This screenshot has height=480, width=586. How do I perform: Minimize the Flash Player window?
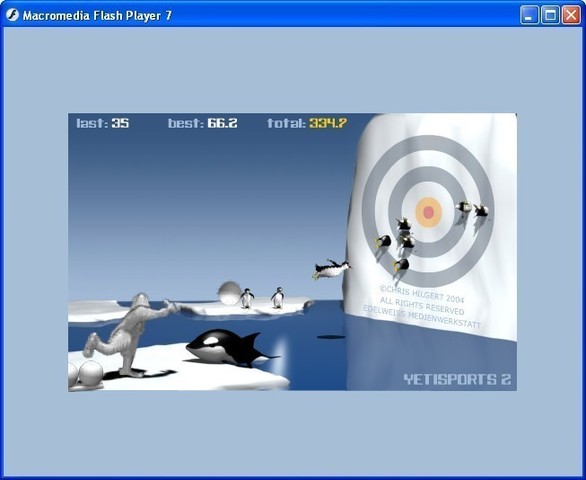point(529,15)
